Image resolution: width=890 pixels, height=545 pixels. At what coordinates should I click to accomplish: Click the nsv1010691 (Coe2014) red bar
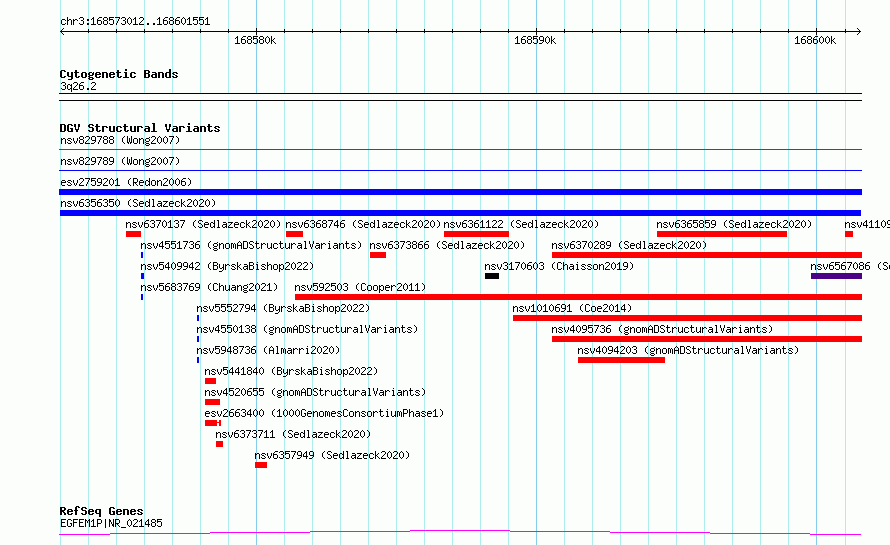pos(687,318)
